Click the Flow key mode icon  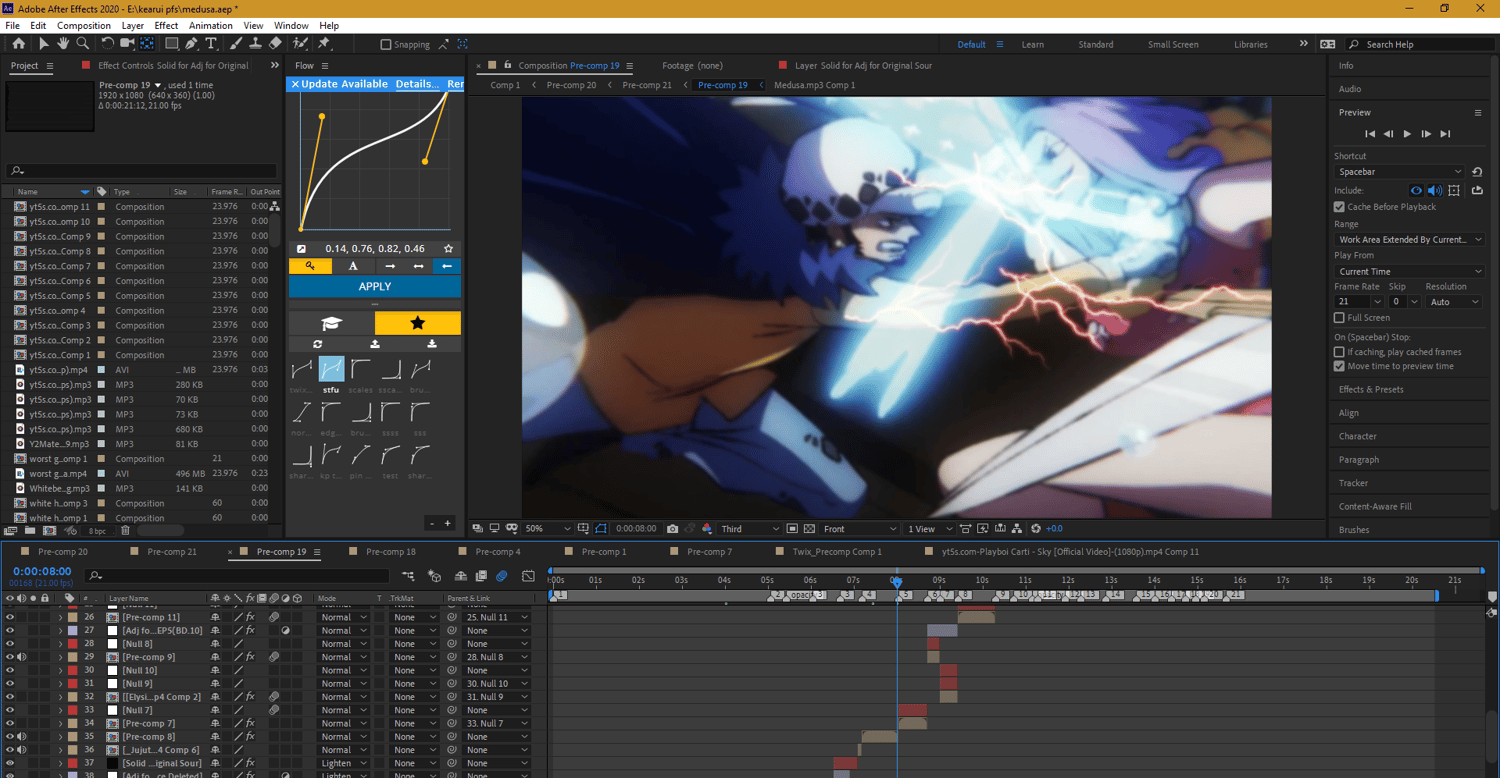(310, 266)
